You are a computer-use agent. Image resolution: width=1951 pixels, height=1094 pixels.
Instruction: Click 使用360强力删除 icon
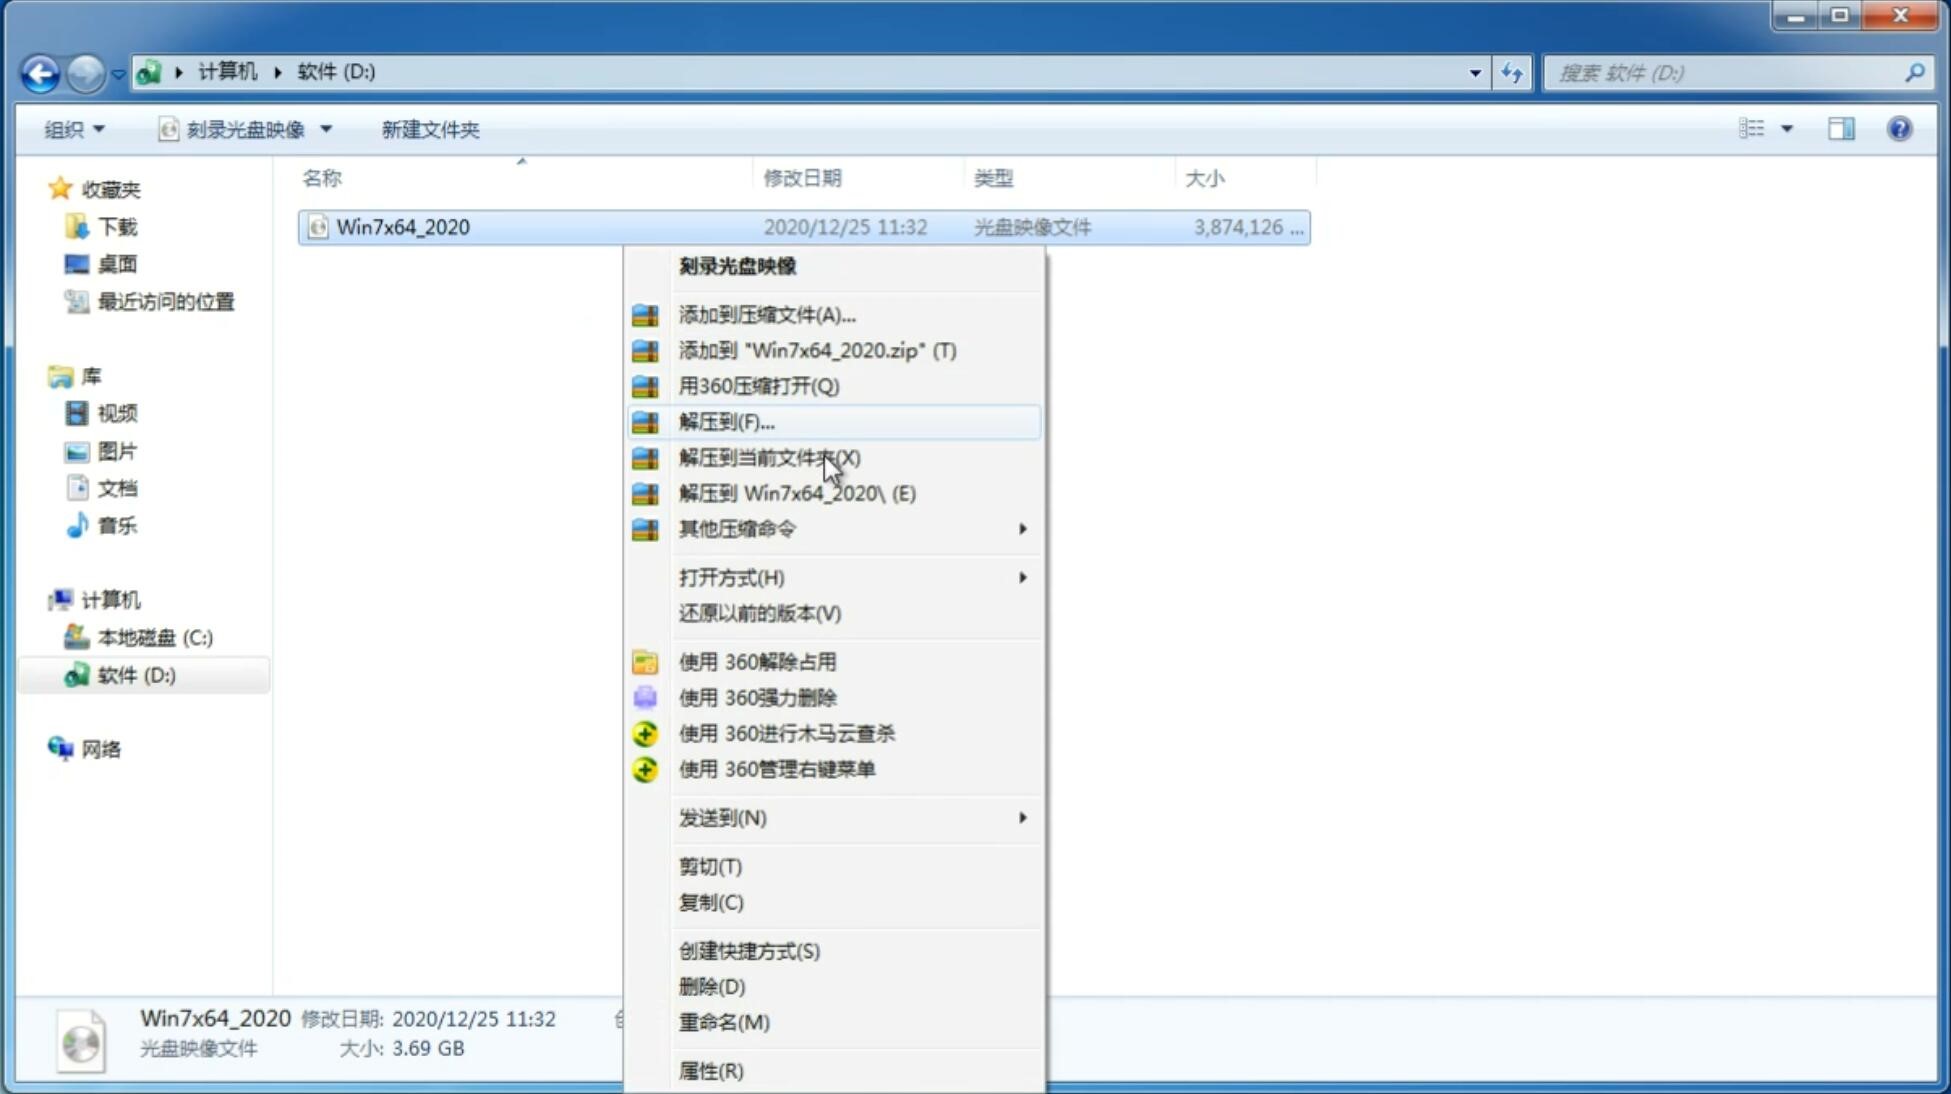pyautogui.click(x=645, y=697)
